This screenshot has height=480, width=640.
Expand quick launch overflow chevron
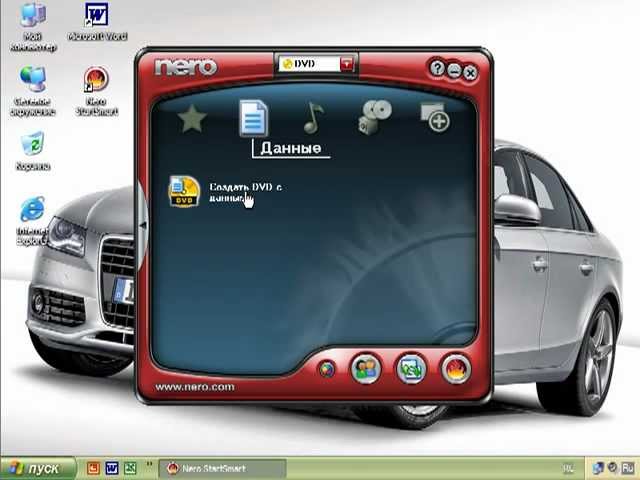pos(149,464)
